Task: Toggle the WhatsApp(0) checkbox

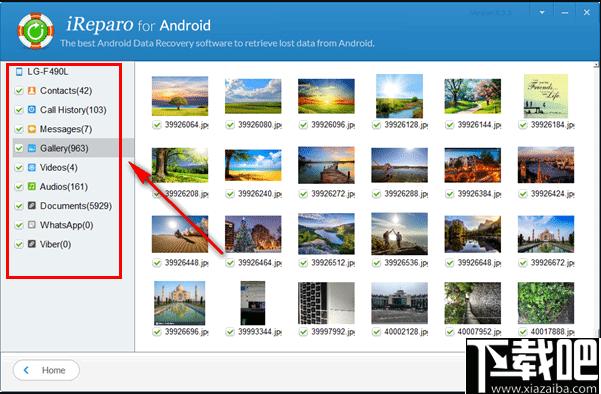Action: click(x=19, y=225)
